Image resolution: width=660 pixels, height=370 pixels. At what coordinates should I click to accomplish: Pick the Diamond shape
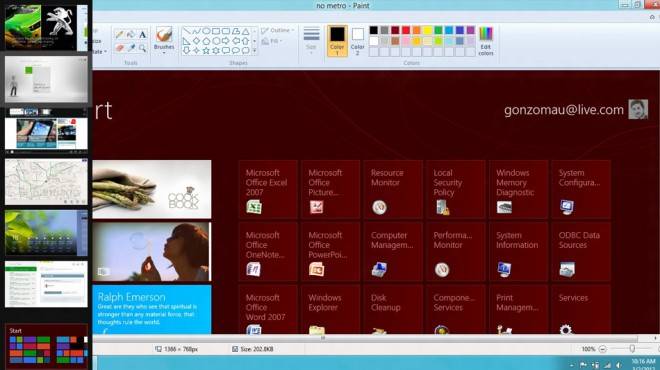pyautogui.click(x=196, y=41)
